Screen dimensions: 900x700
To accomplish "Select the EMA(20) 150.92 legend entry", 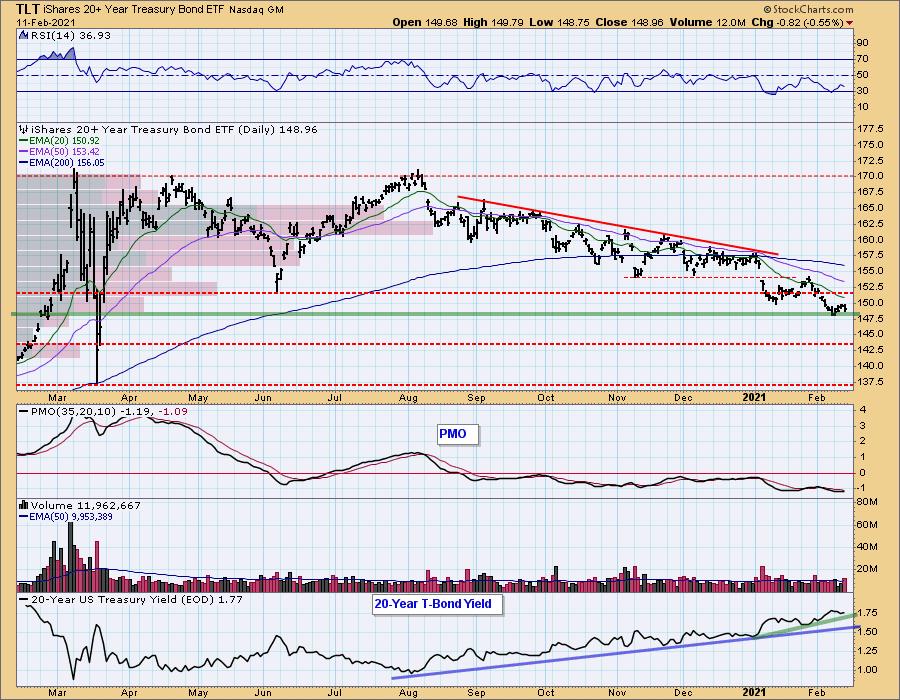I will pos(60,141).
